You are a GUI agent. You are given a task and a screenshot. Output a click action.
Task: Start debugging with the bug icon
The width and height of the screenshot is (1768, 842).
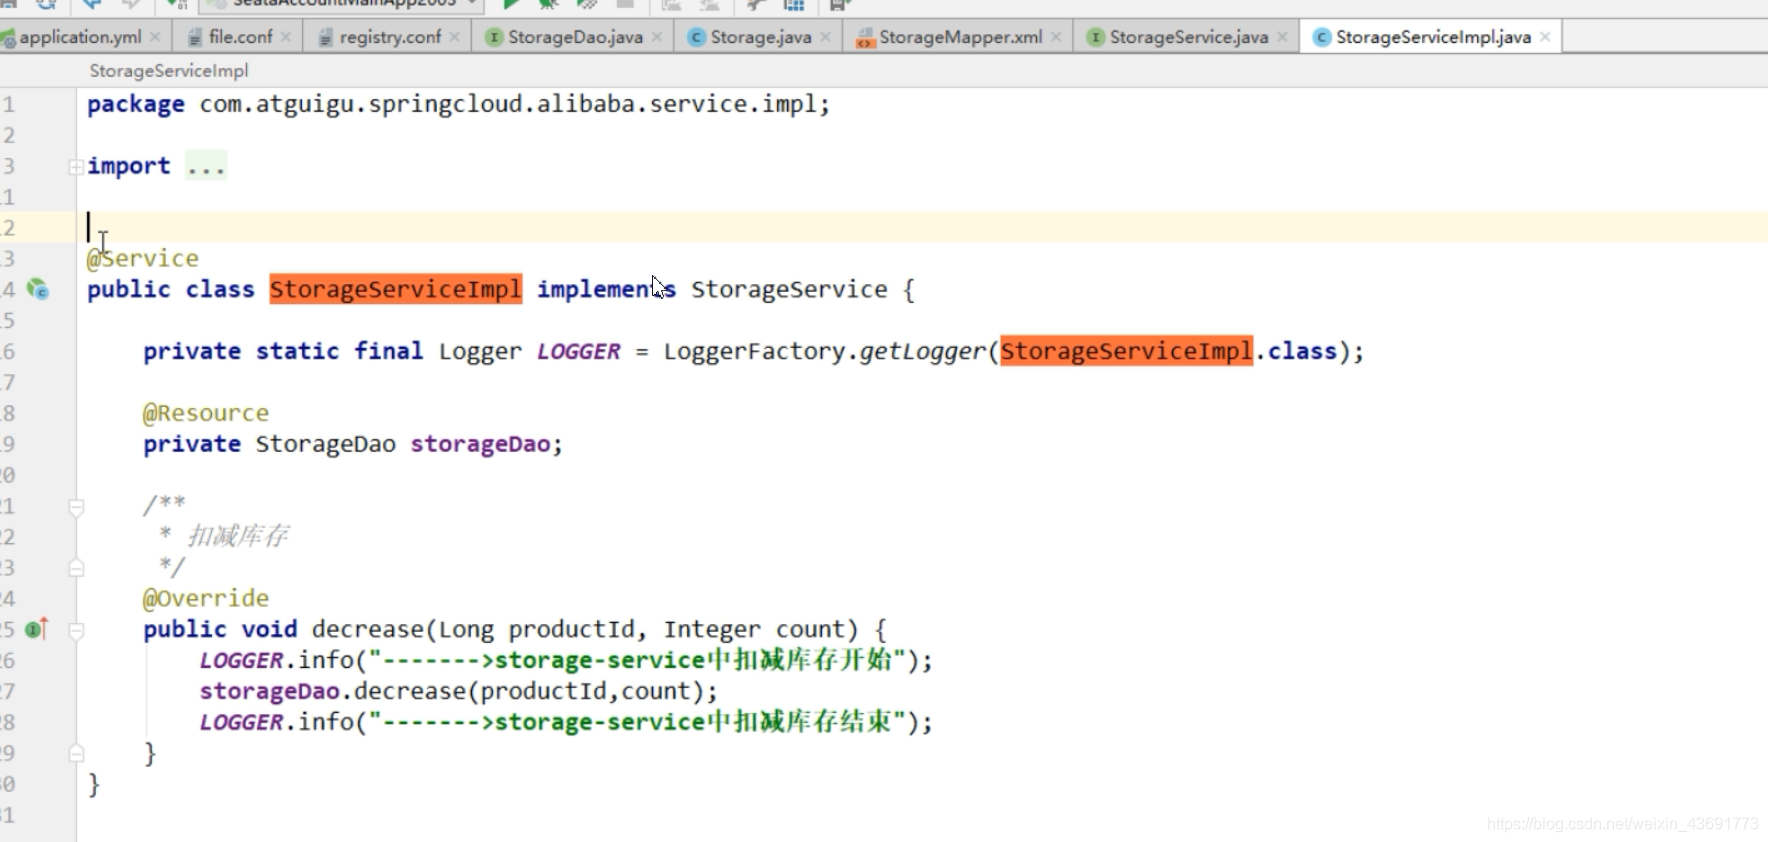[548, 4]
